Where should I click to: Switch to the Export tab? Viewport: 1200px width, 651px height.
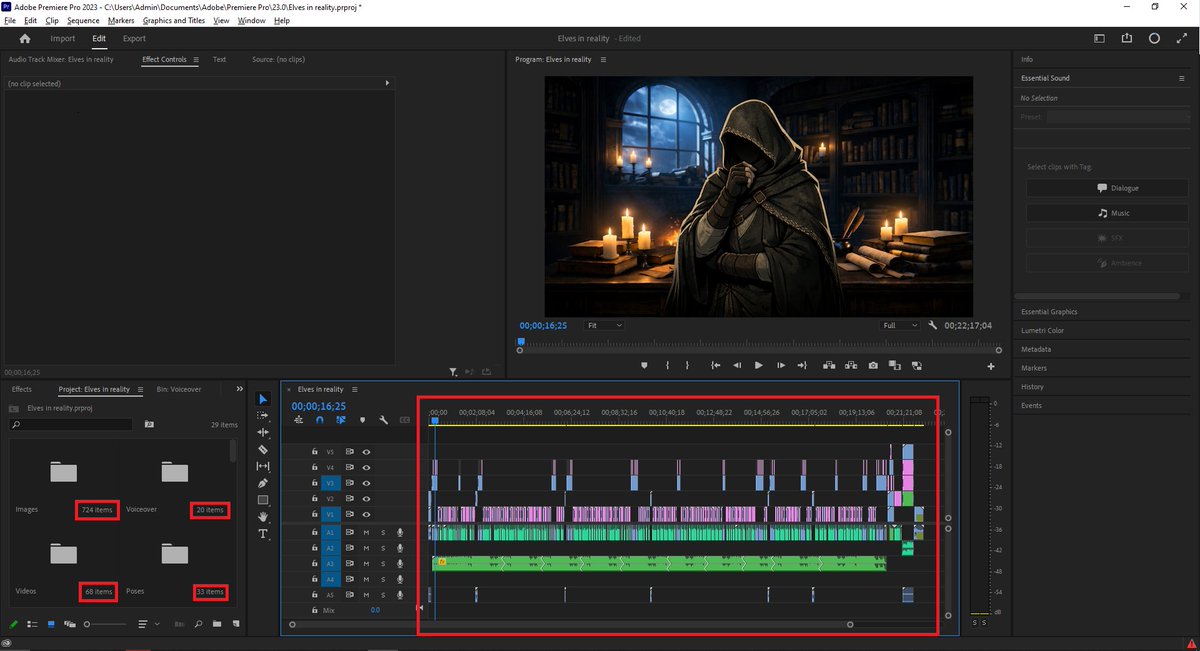[x=134, y=38]
